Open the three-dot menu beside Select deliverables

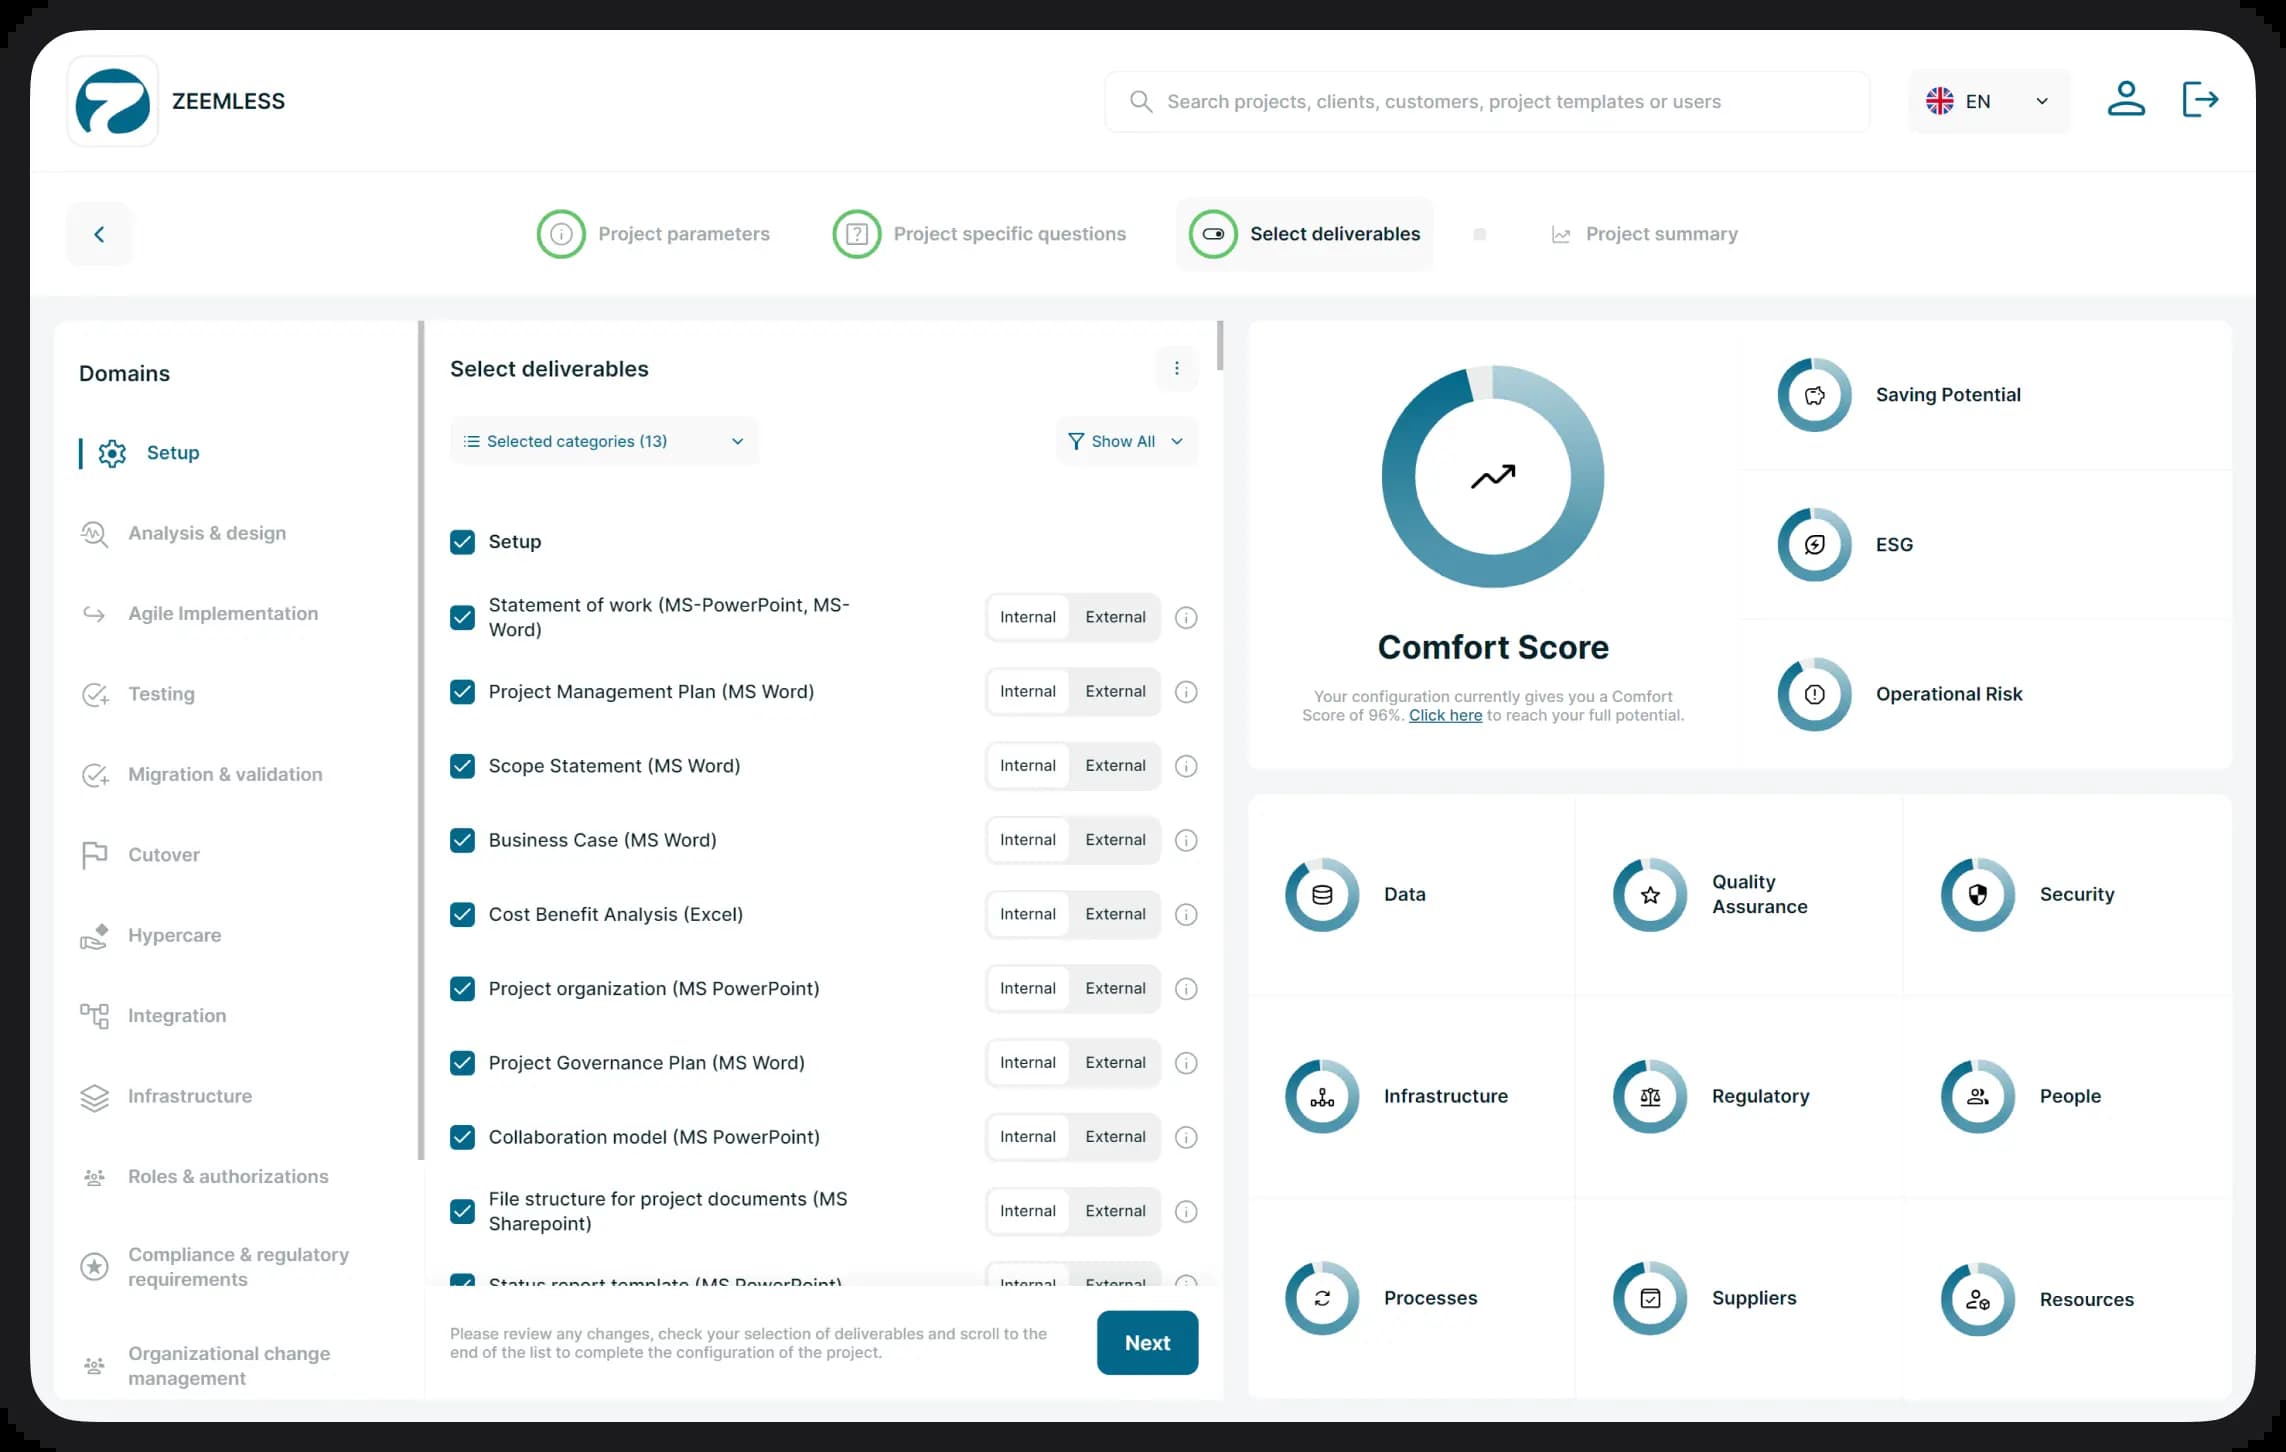pyautogui.click(x=1176, y=369)
